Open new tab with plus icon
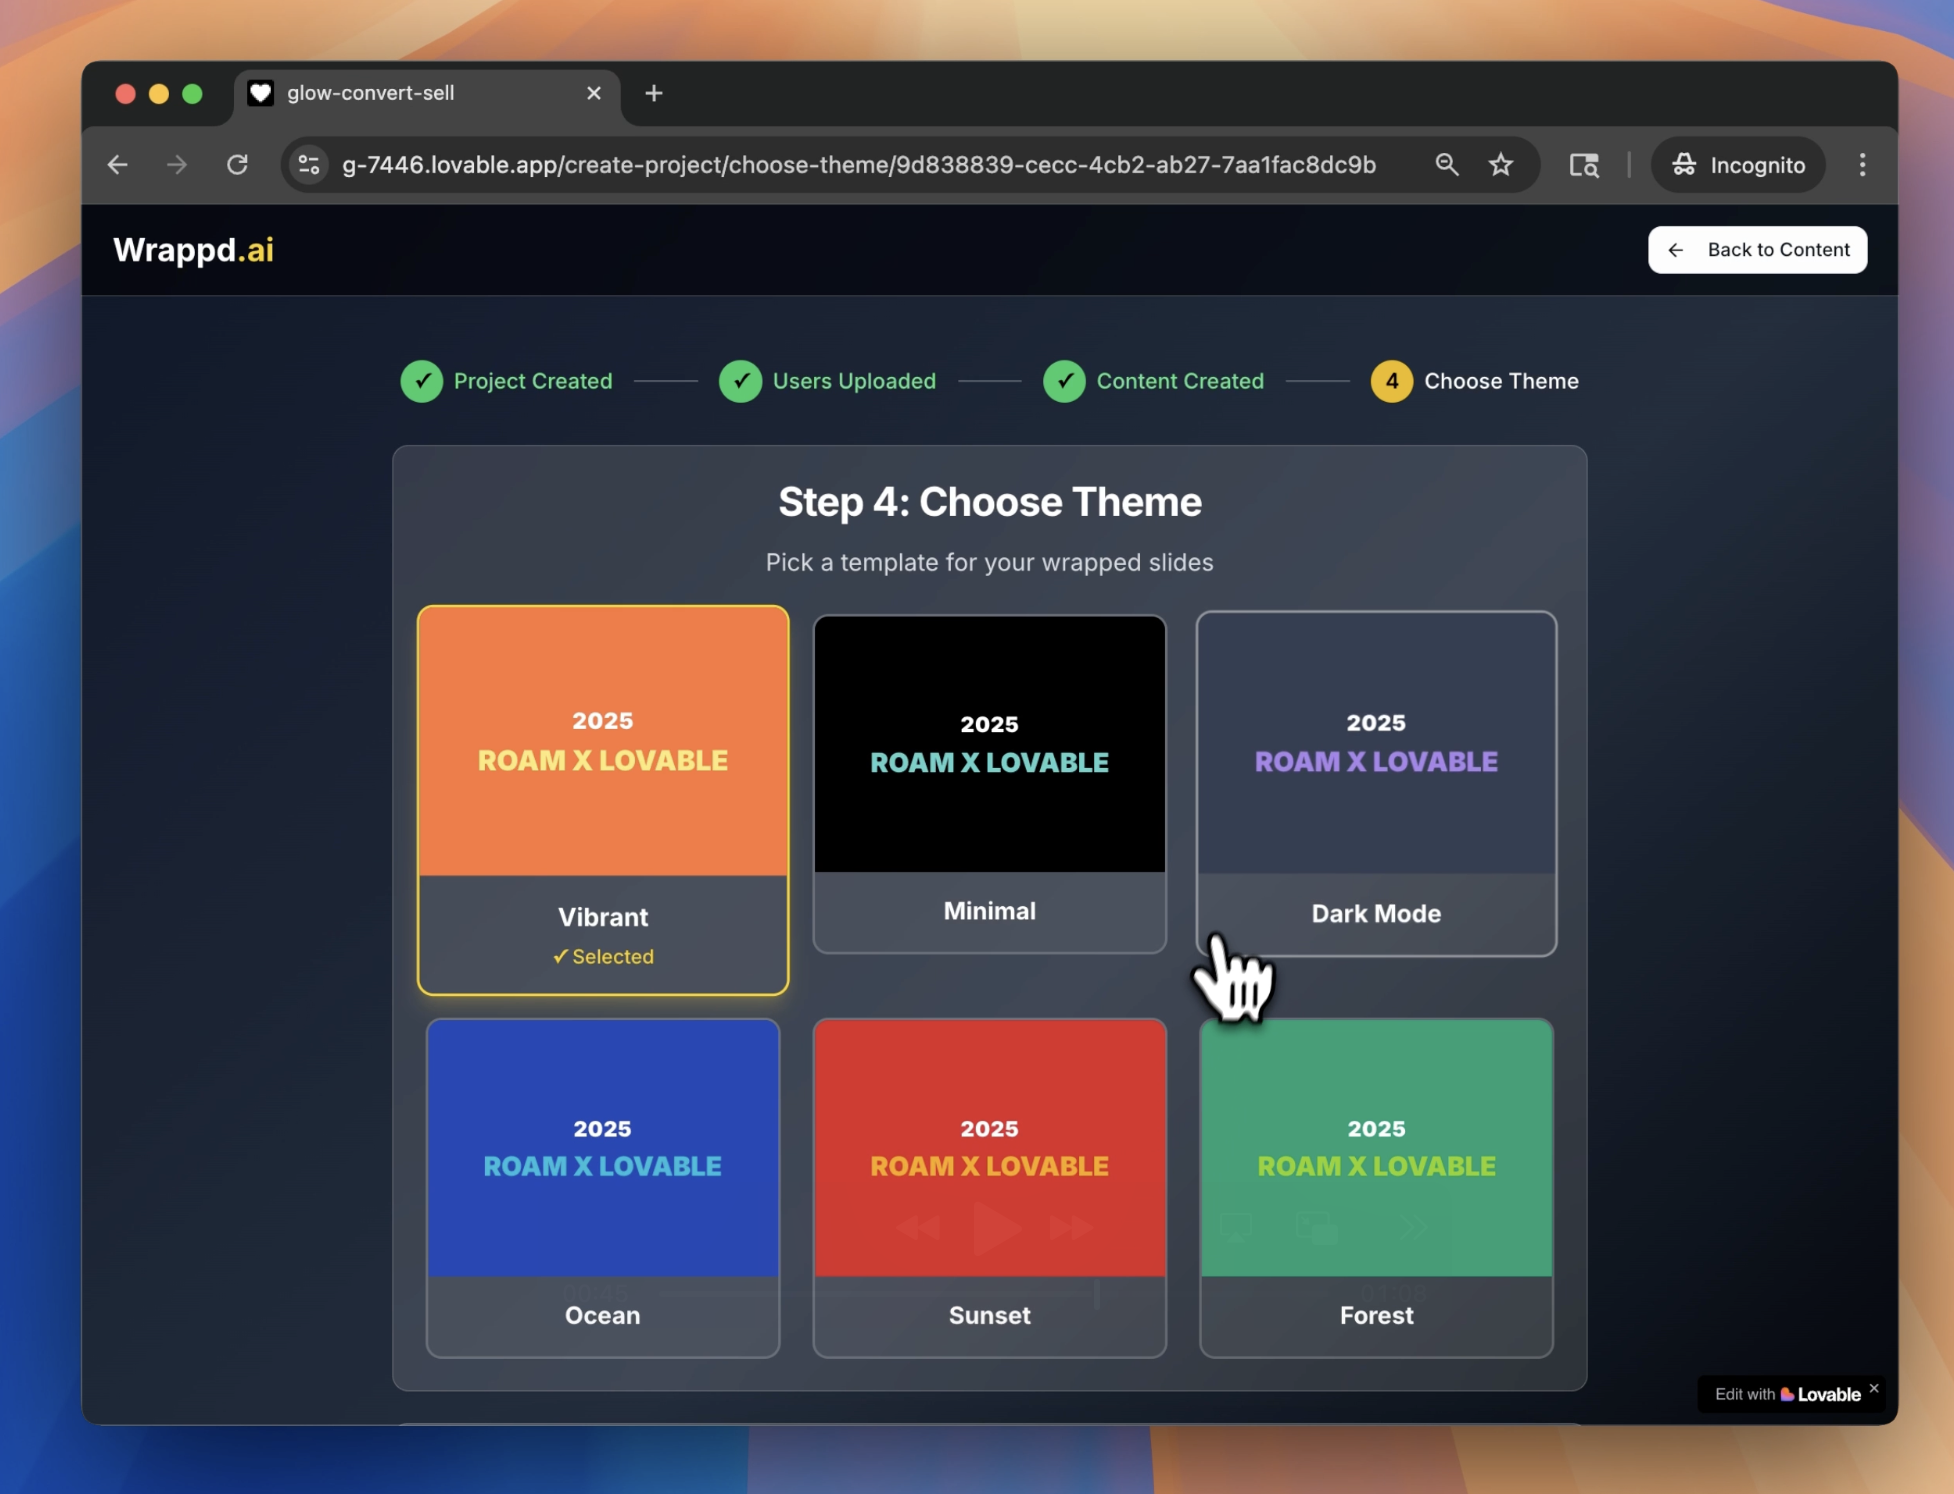Image resolution: width=1954 pixels, height=1494 pixels. [654, 93]
